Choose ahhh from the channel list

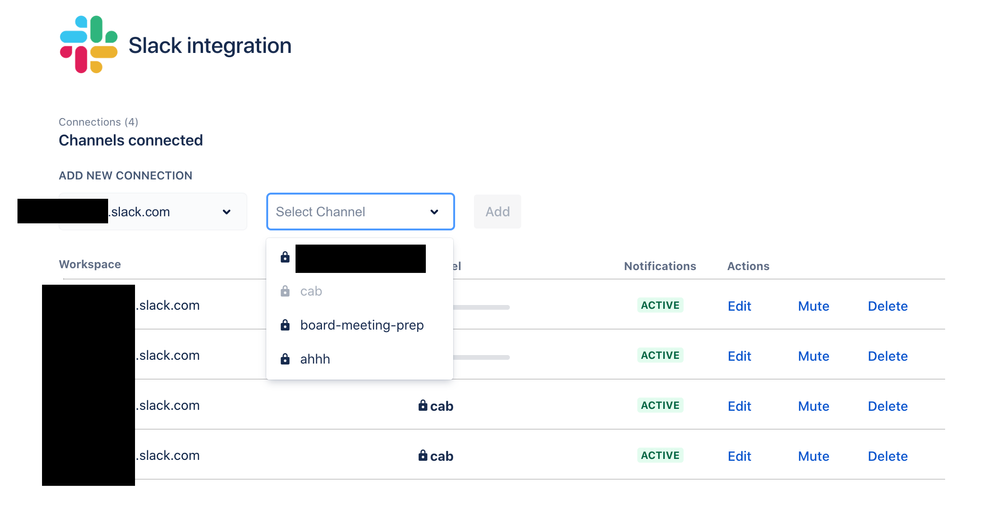(x=360, y=359)
